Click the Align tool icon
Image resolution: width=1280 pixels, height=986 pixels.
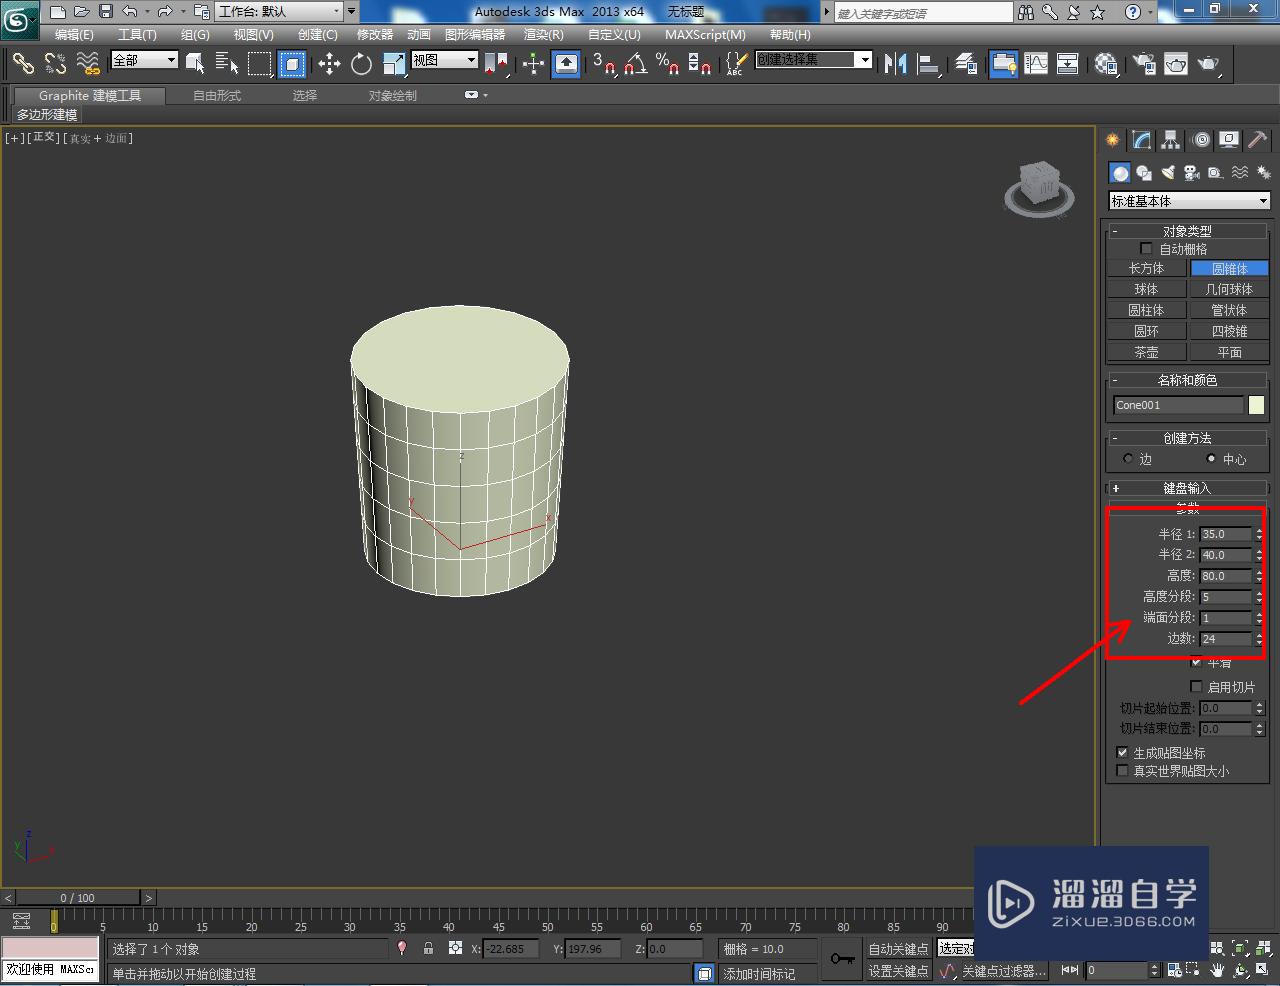pos(928,64)
